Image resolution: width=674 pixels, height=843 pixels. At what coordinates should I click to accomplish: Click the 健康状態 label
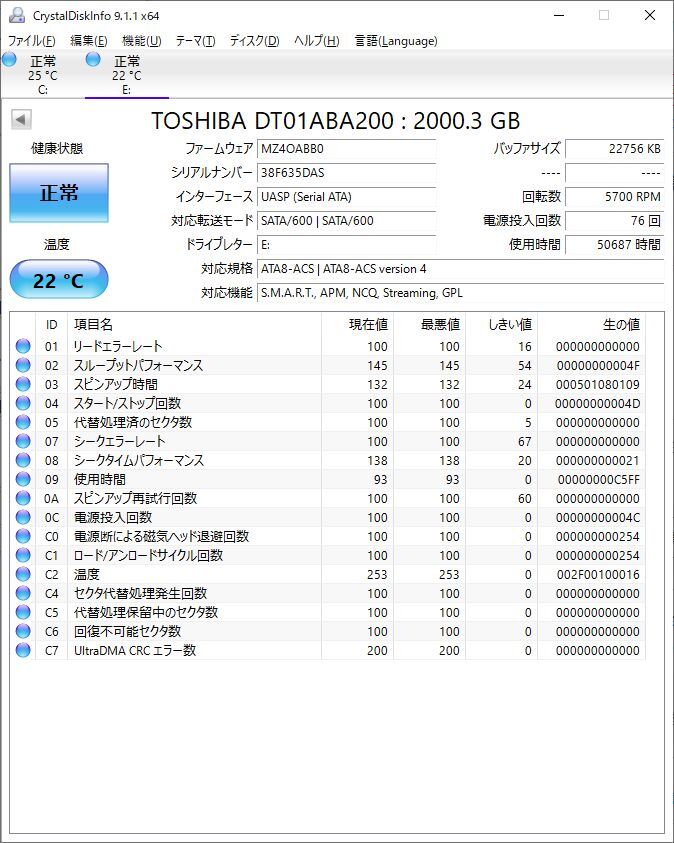(x=58, y=148)
